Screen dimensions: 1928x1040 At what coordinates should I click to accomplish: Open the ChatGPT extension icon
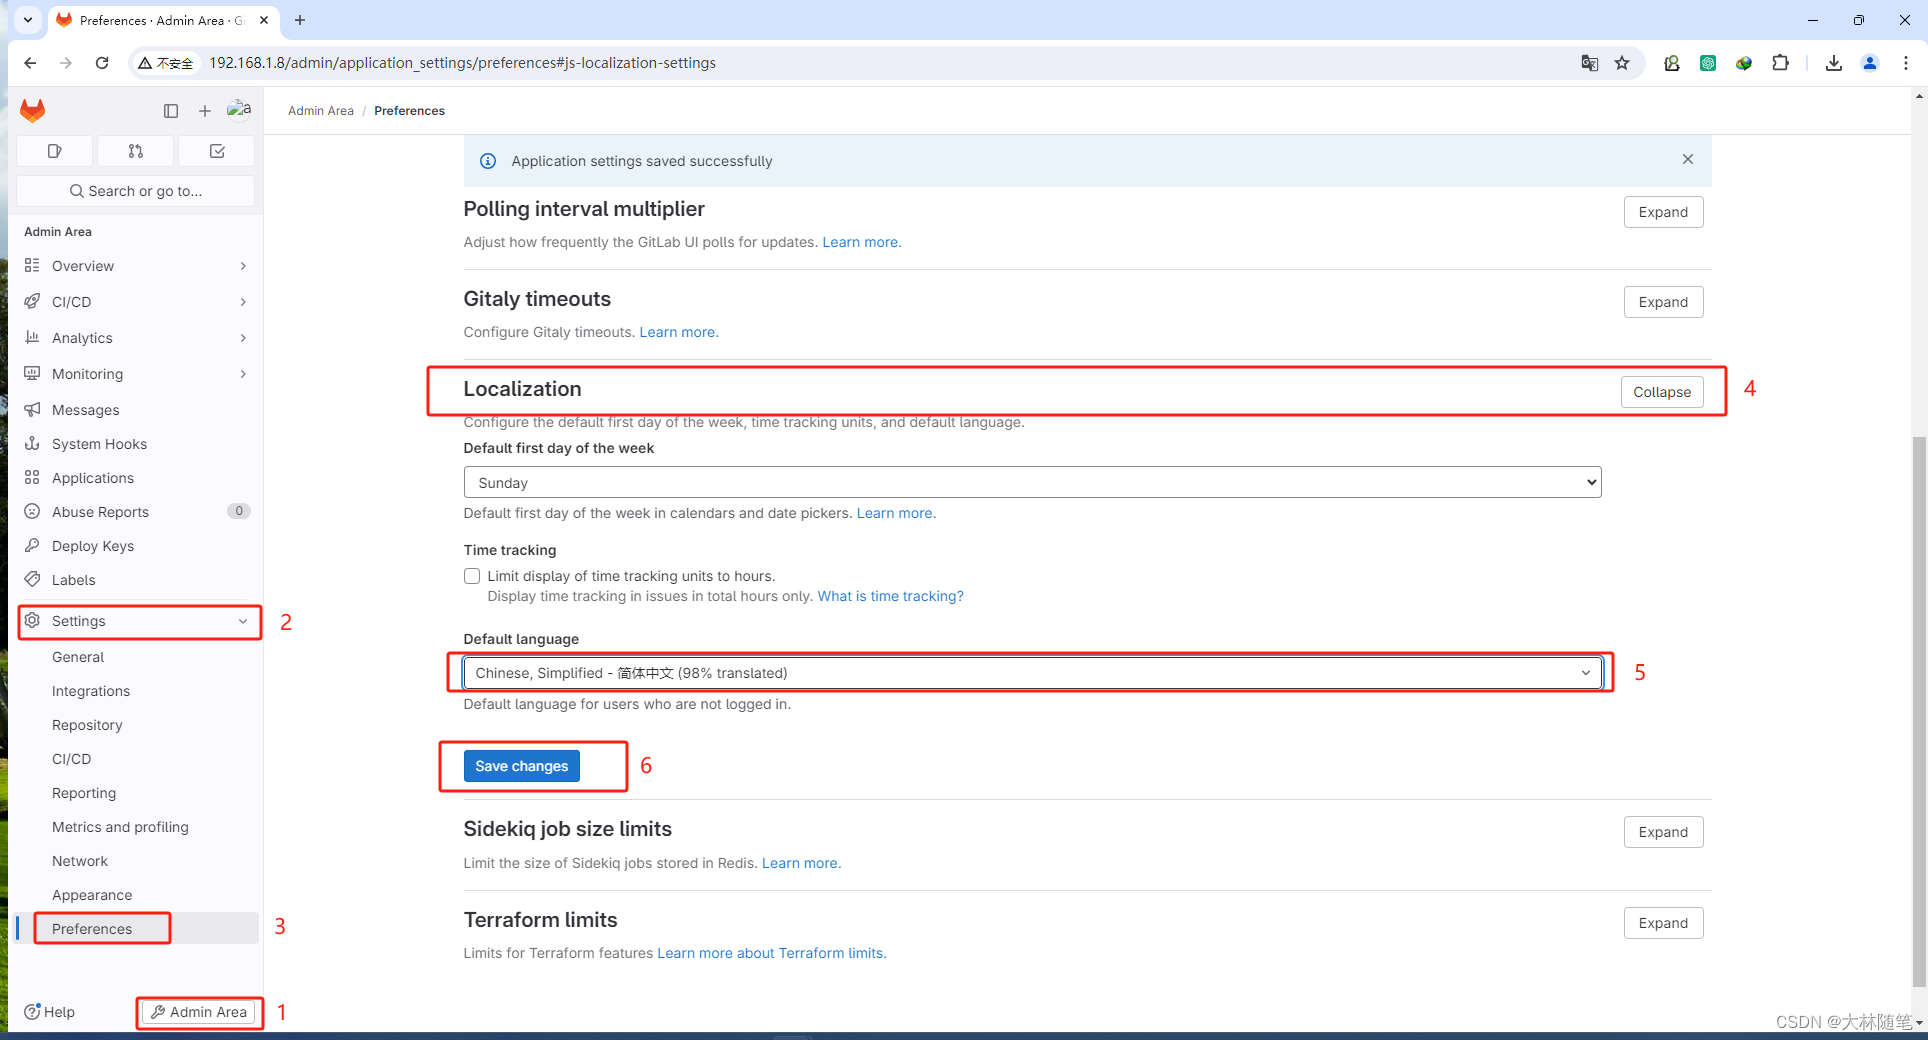pos(1708,63)
